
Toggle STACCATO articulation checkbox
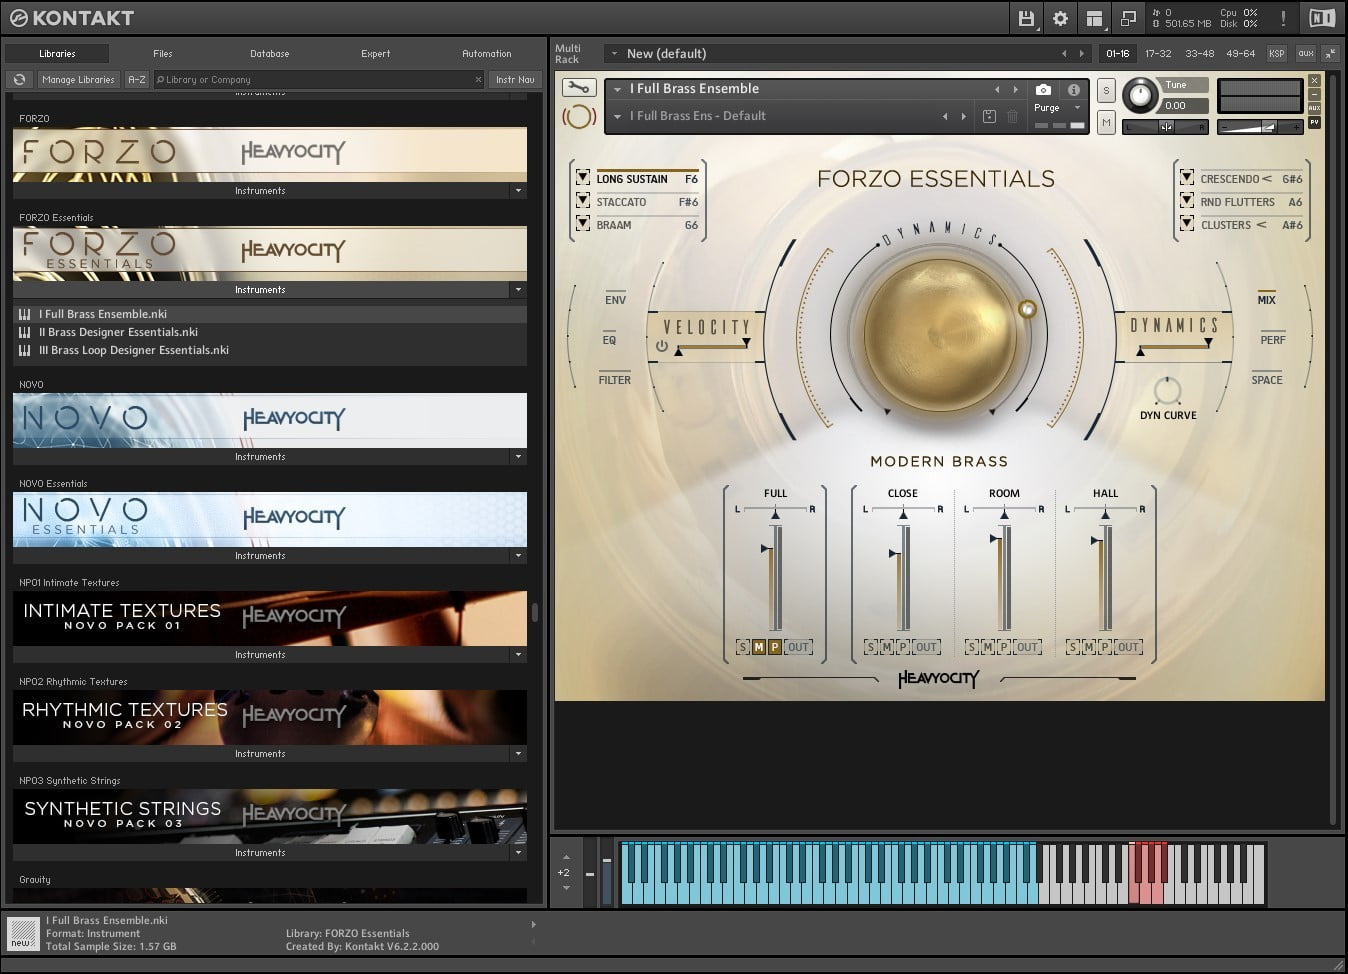pyautogui.click(x=582, y=201)
